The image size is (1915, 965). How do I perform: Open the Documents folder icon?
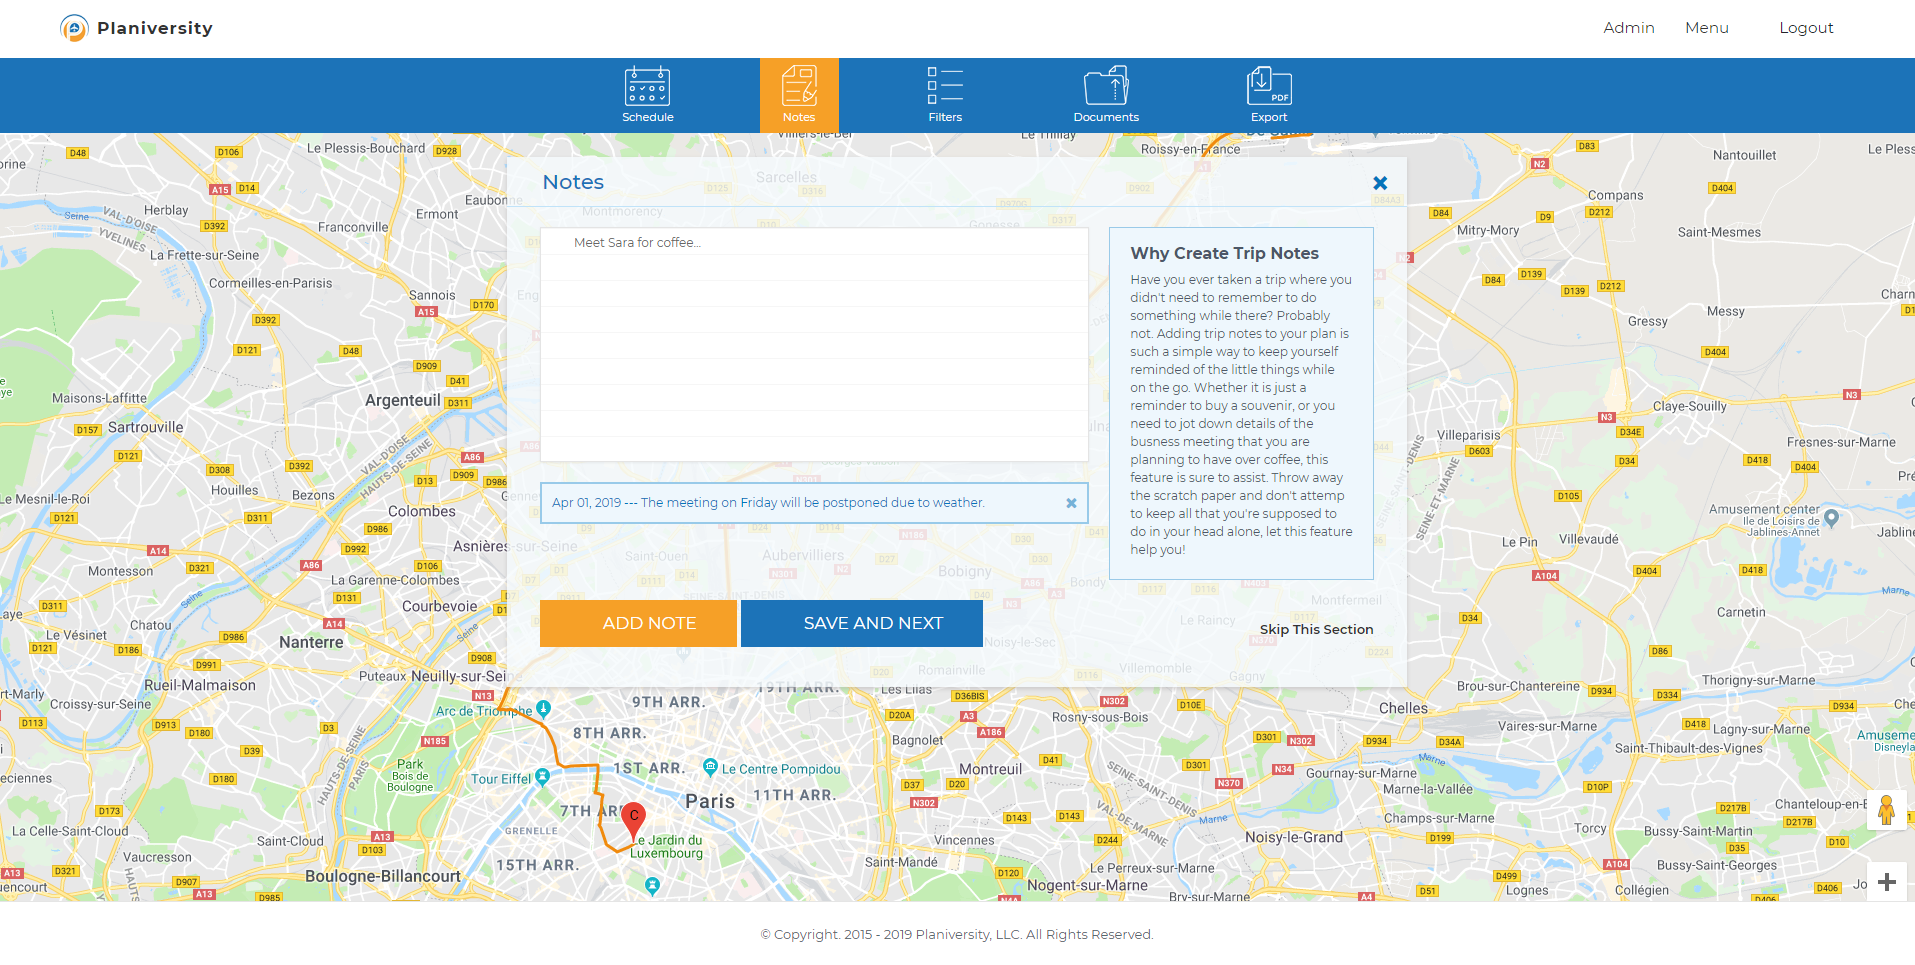[1106, 86]
